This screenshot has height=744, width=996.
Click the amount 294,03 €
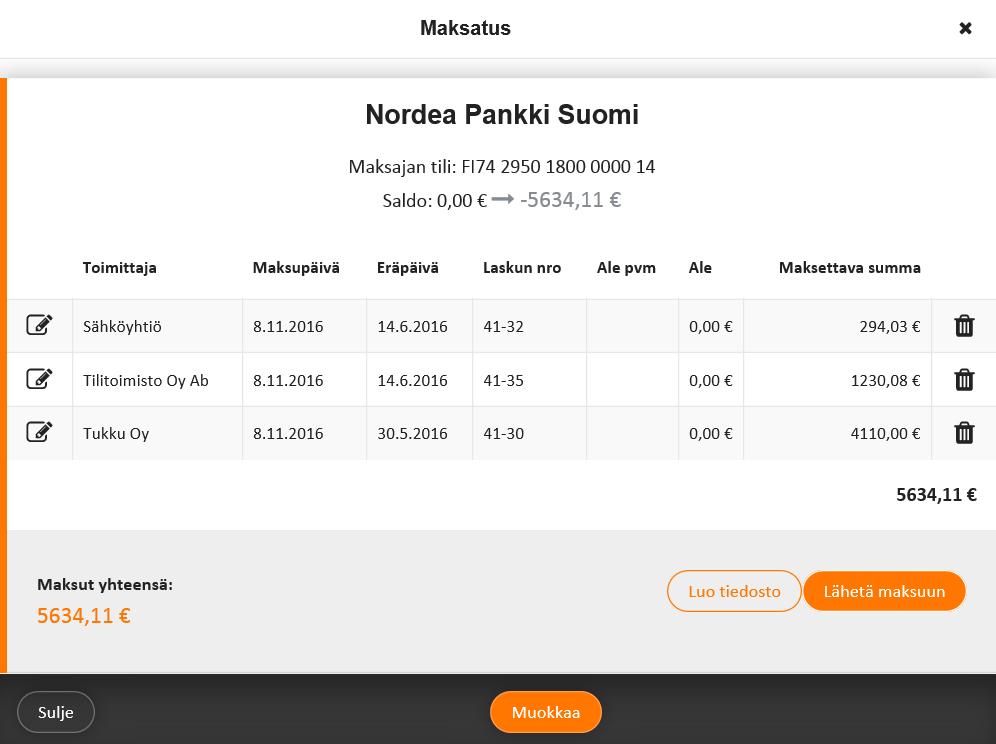[890, 327]
